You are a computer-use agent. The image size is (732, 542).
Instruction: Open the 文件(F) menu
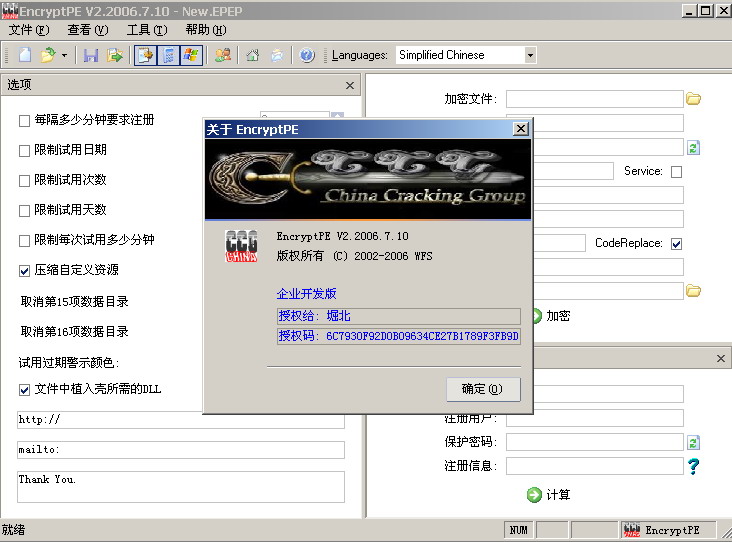pyautogui.click(x=29, y=30)
